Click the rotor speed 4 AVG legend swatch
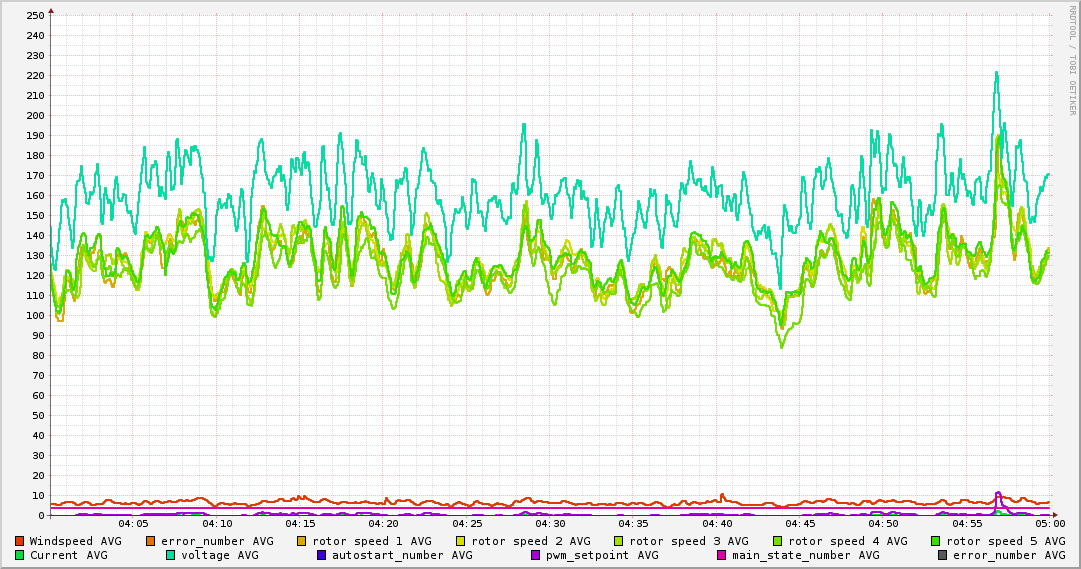Image resolution: width=1081 pixels, height=569 pixels. (x=778, y=541)
